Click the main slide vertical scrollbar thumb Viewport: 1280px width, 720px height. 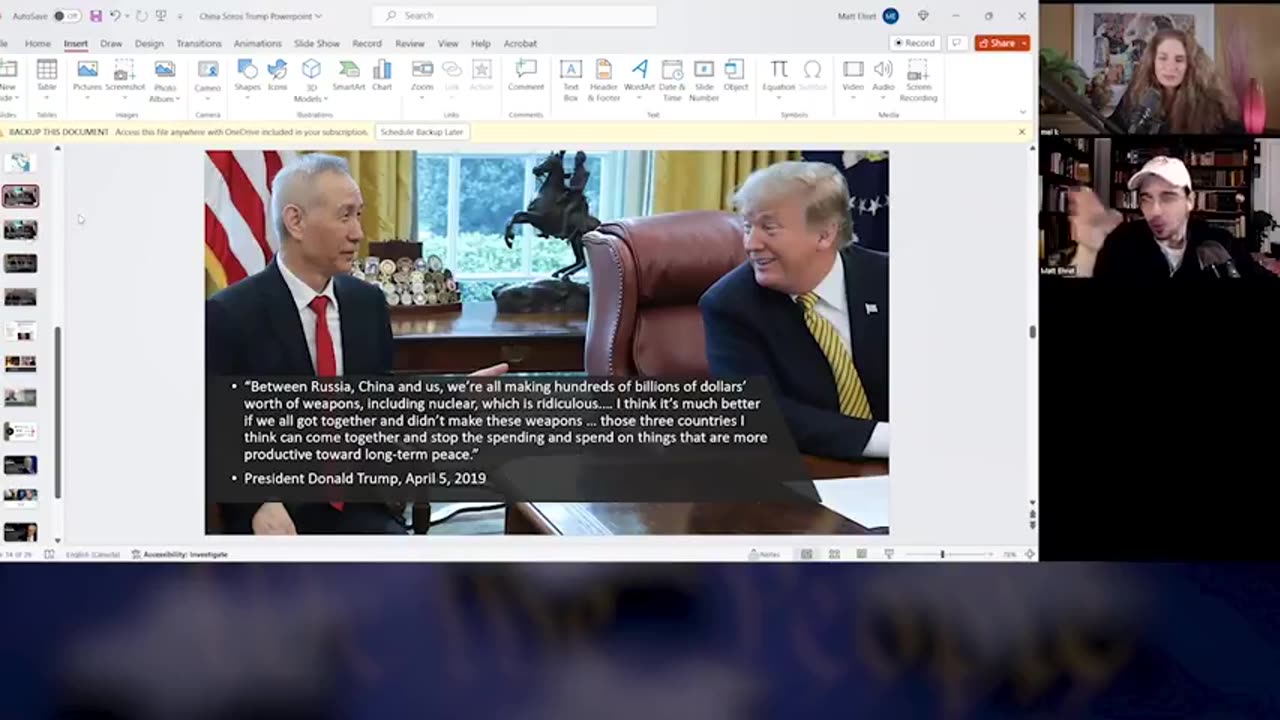pos(1032,332)
